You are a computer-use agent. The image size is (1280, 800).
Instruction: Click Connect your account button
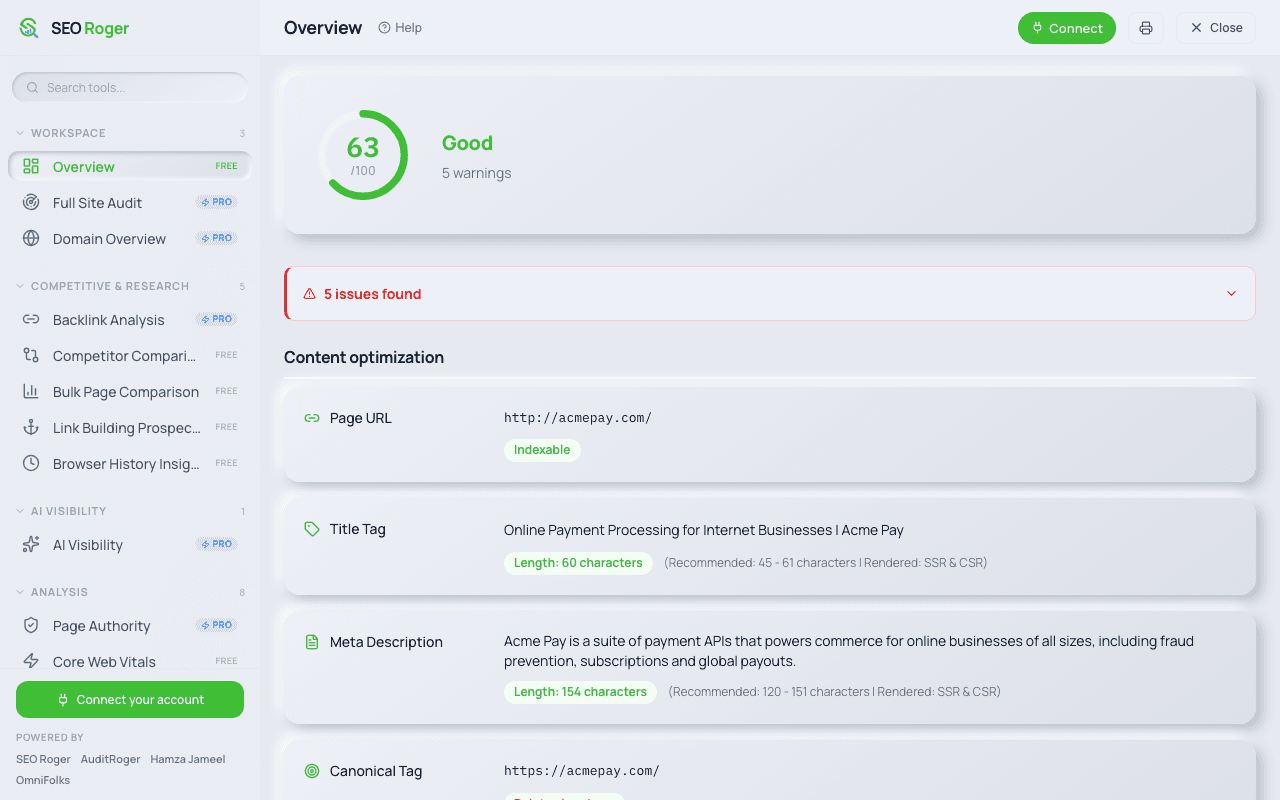130,699
